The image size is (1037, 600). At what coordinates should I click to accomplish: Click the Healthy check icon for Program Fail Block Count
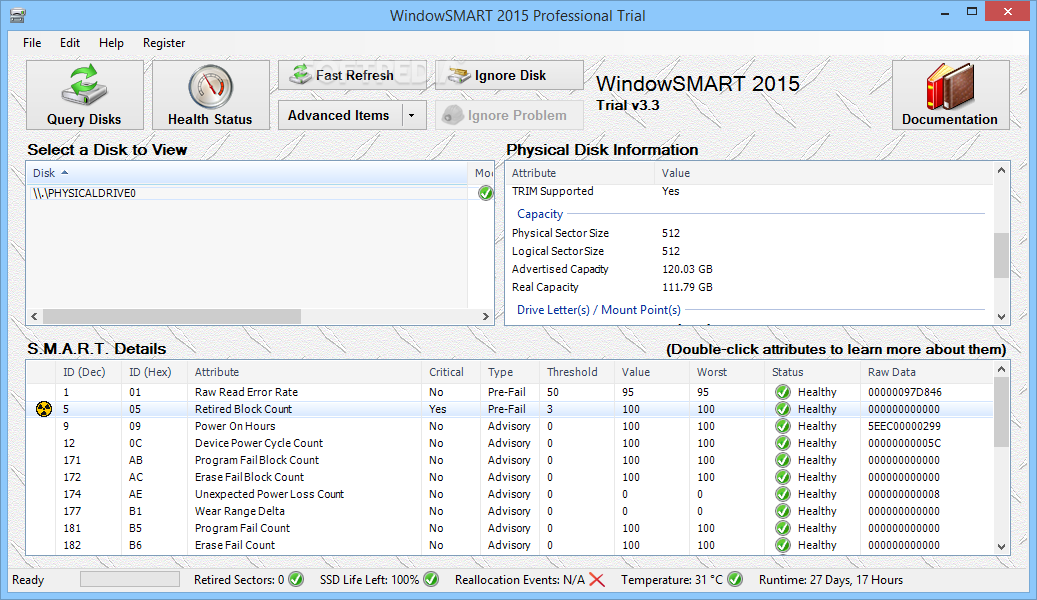pos(783,460)
